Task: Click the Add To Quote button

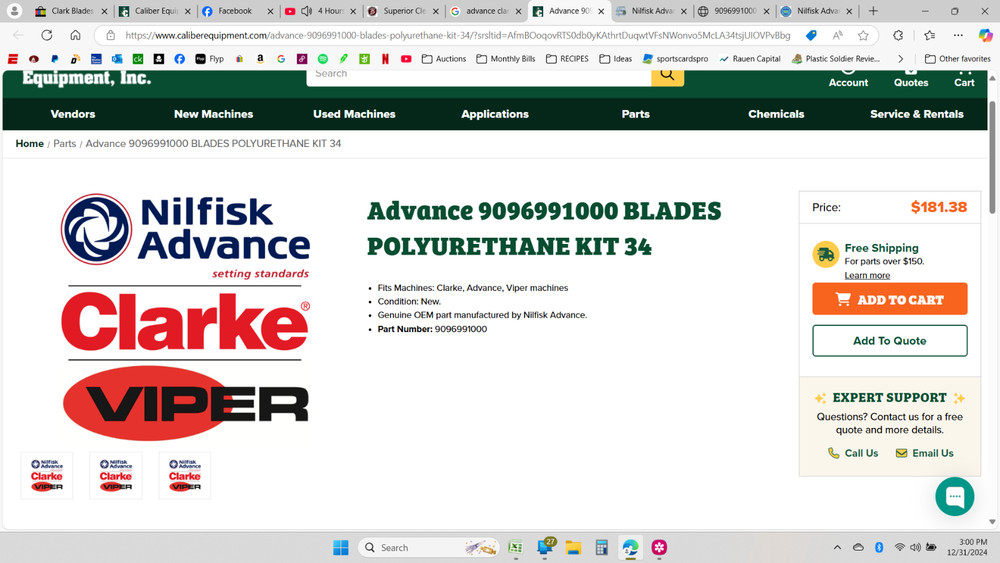Action: [890, 340]
